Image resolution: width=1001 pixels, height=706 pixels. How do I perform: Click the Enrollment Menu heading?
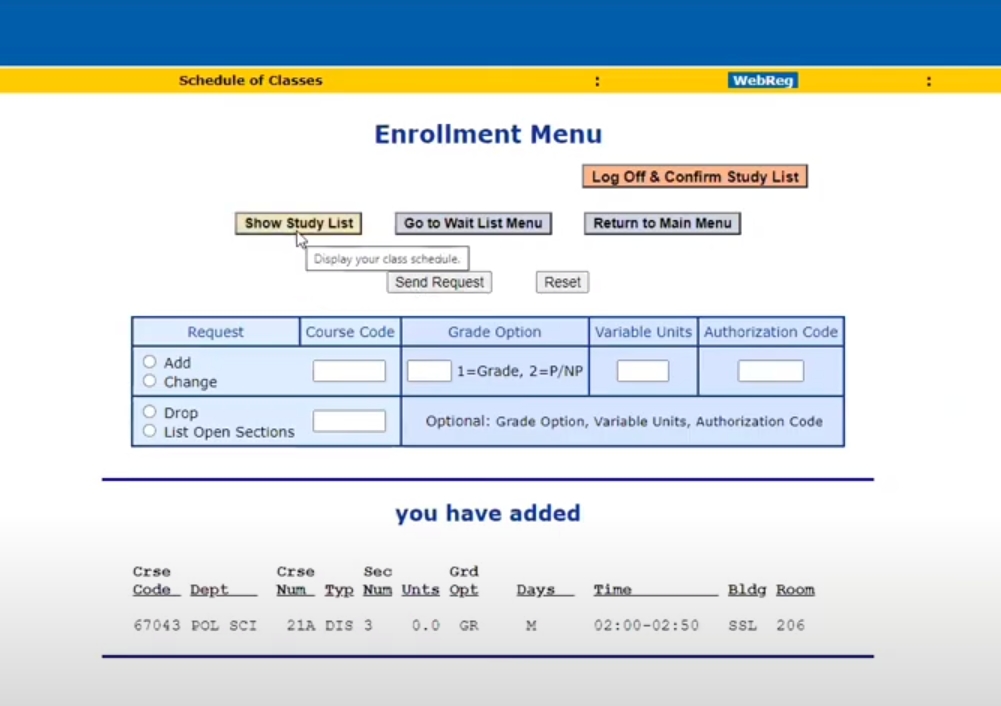pos(488,134)
